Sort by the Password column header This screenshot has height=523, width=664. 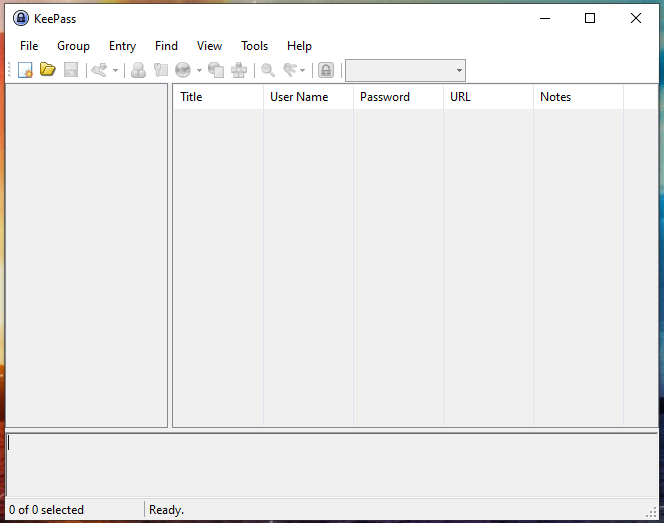398,97
